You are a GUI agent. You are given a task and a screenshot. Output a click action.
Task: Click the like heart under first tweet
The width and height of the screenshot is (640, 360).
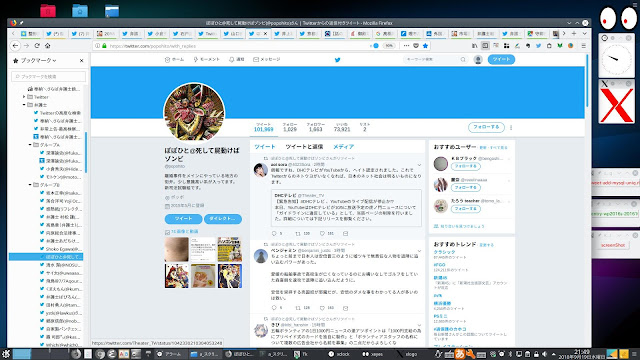coord(322,233)
